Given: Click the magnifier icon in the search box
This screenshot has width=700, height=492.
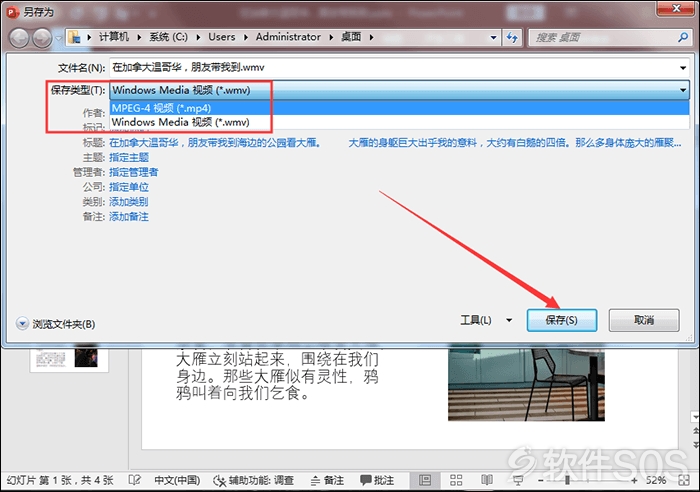Looking at the screenshot, I should (x=683, y=38).
